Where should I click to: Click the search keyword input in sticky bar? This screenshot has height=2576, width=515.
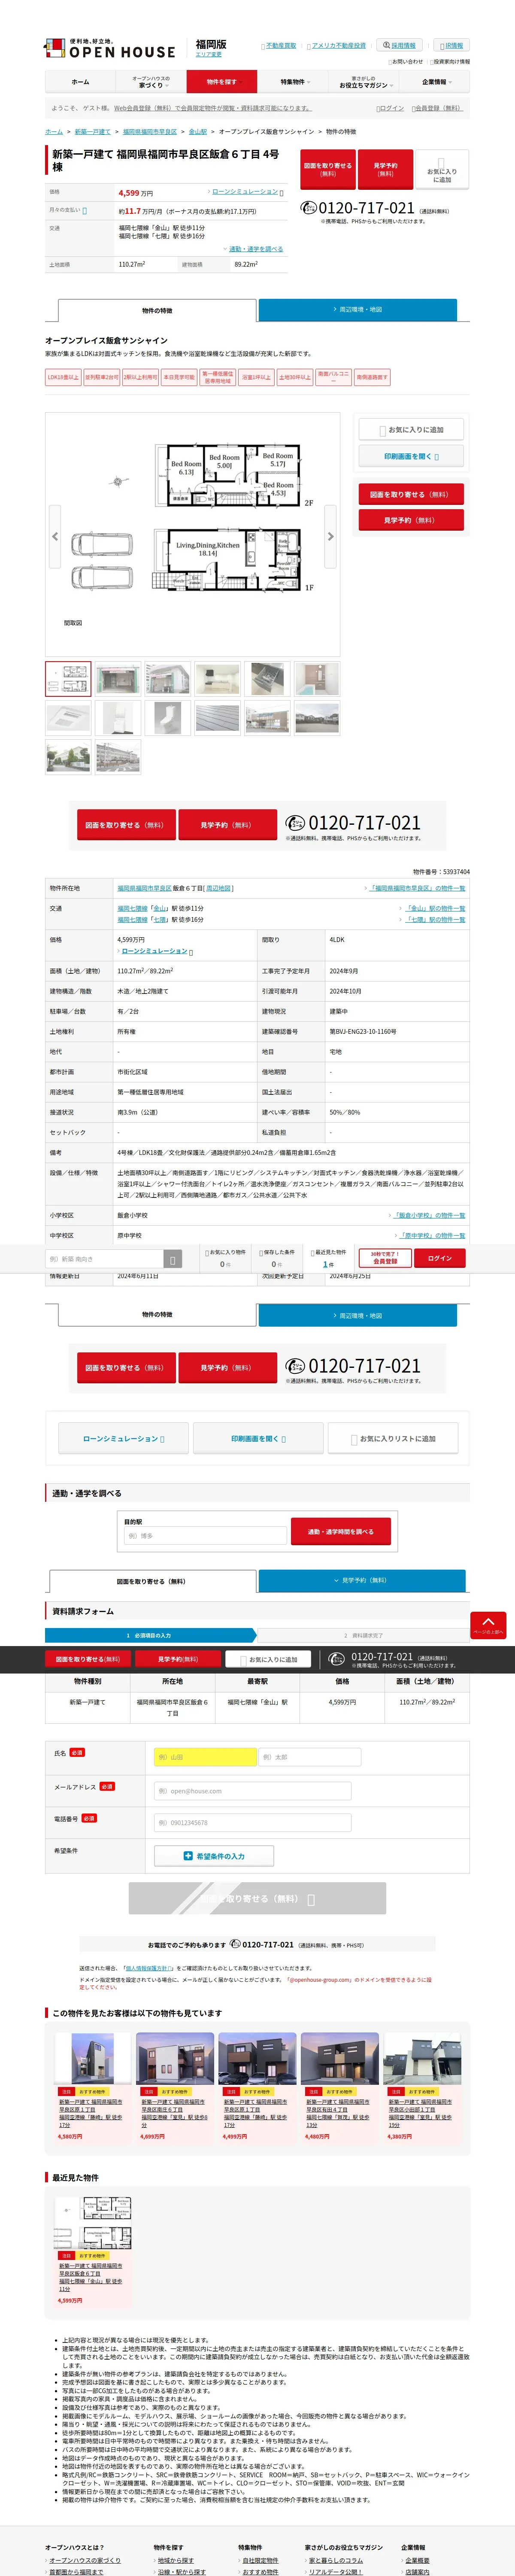tap(103, 1259)
